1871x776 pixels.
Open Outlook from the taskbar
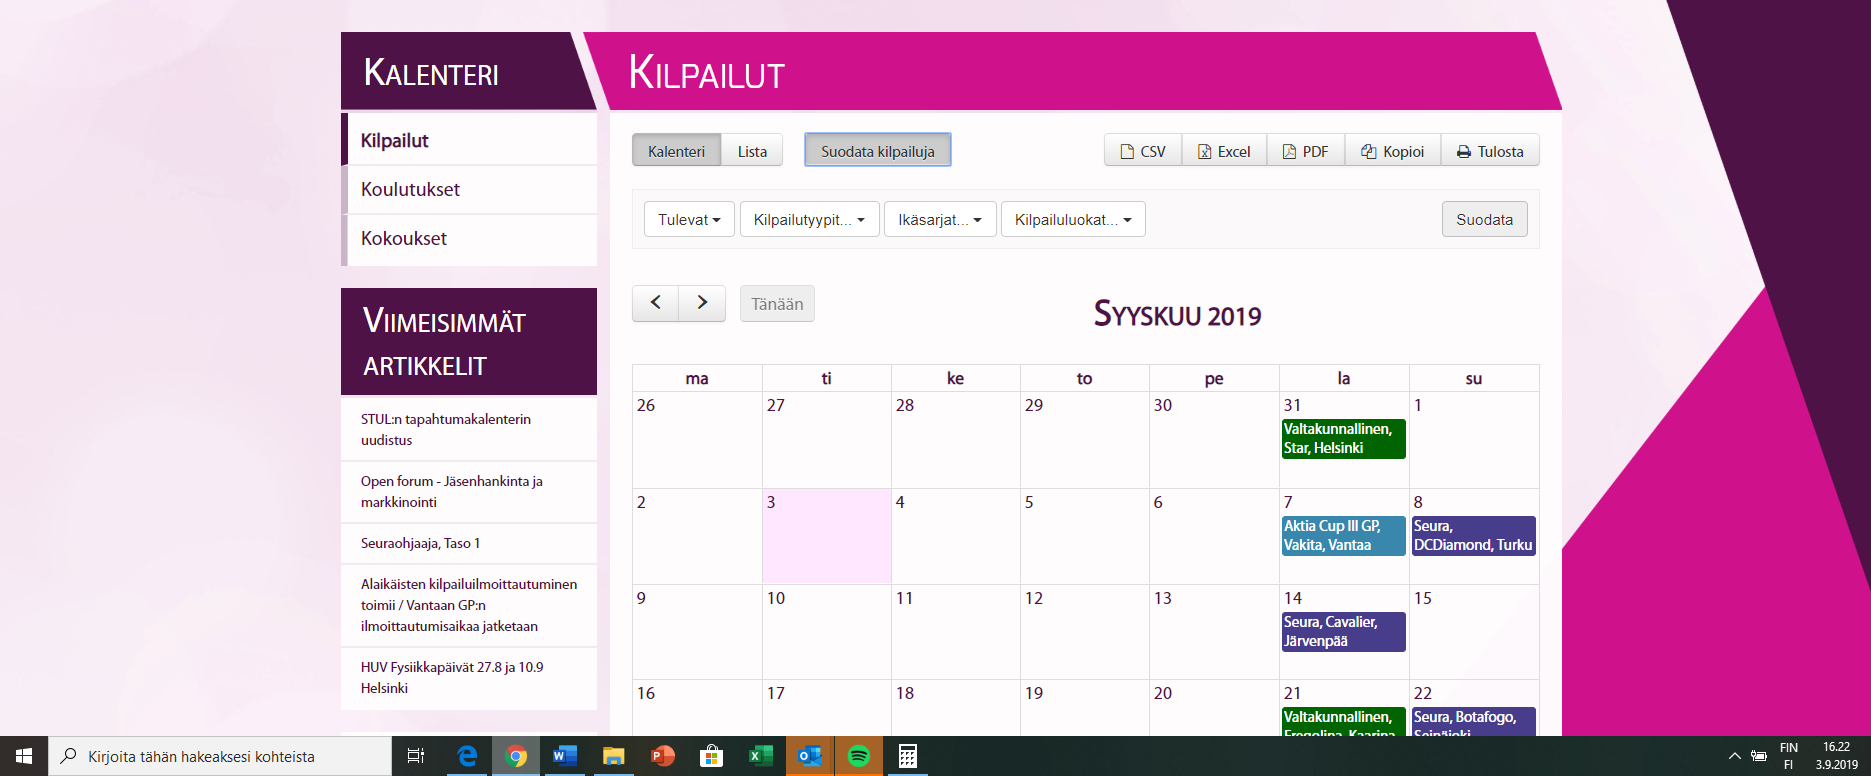(x=809, y=756)
